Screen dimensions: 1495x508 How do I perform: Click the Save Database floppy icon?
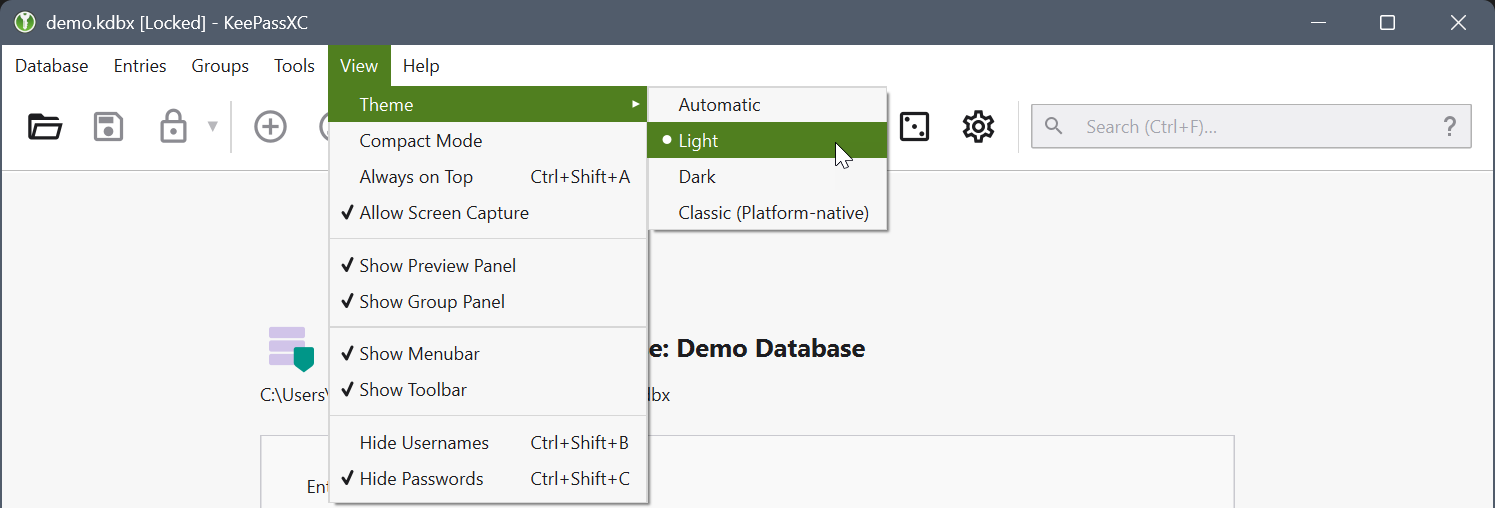108,127
